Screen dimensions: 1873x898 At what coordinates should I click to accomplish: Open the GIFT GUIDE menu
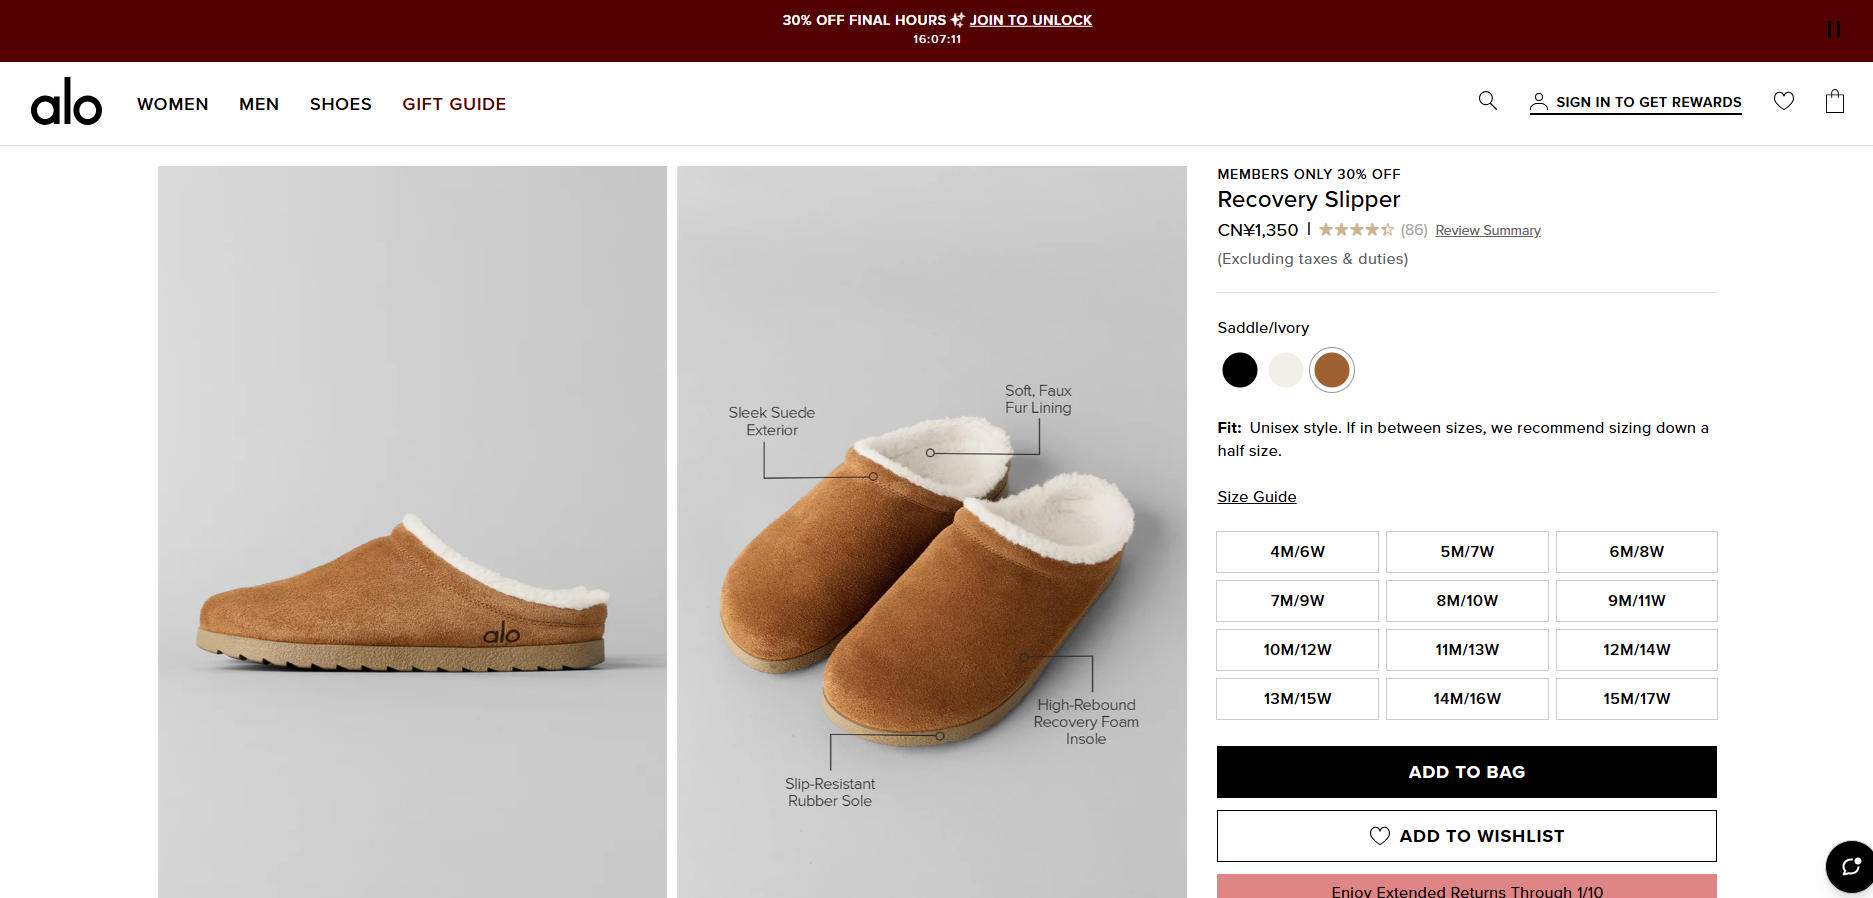pos(454,104)
